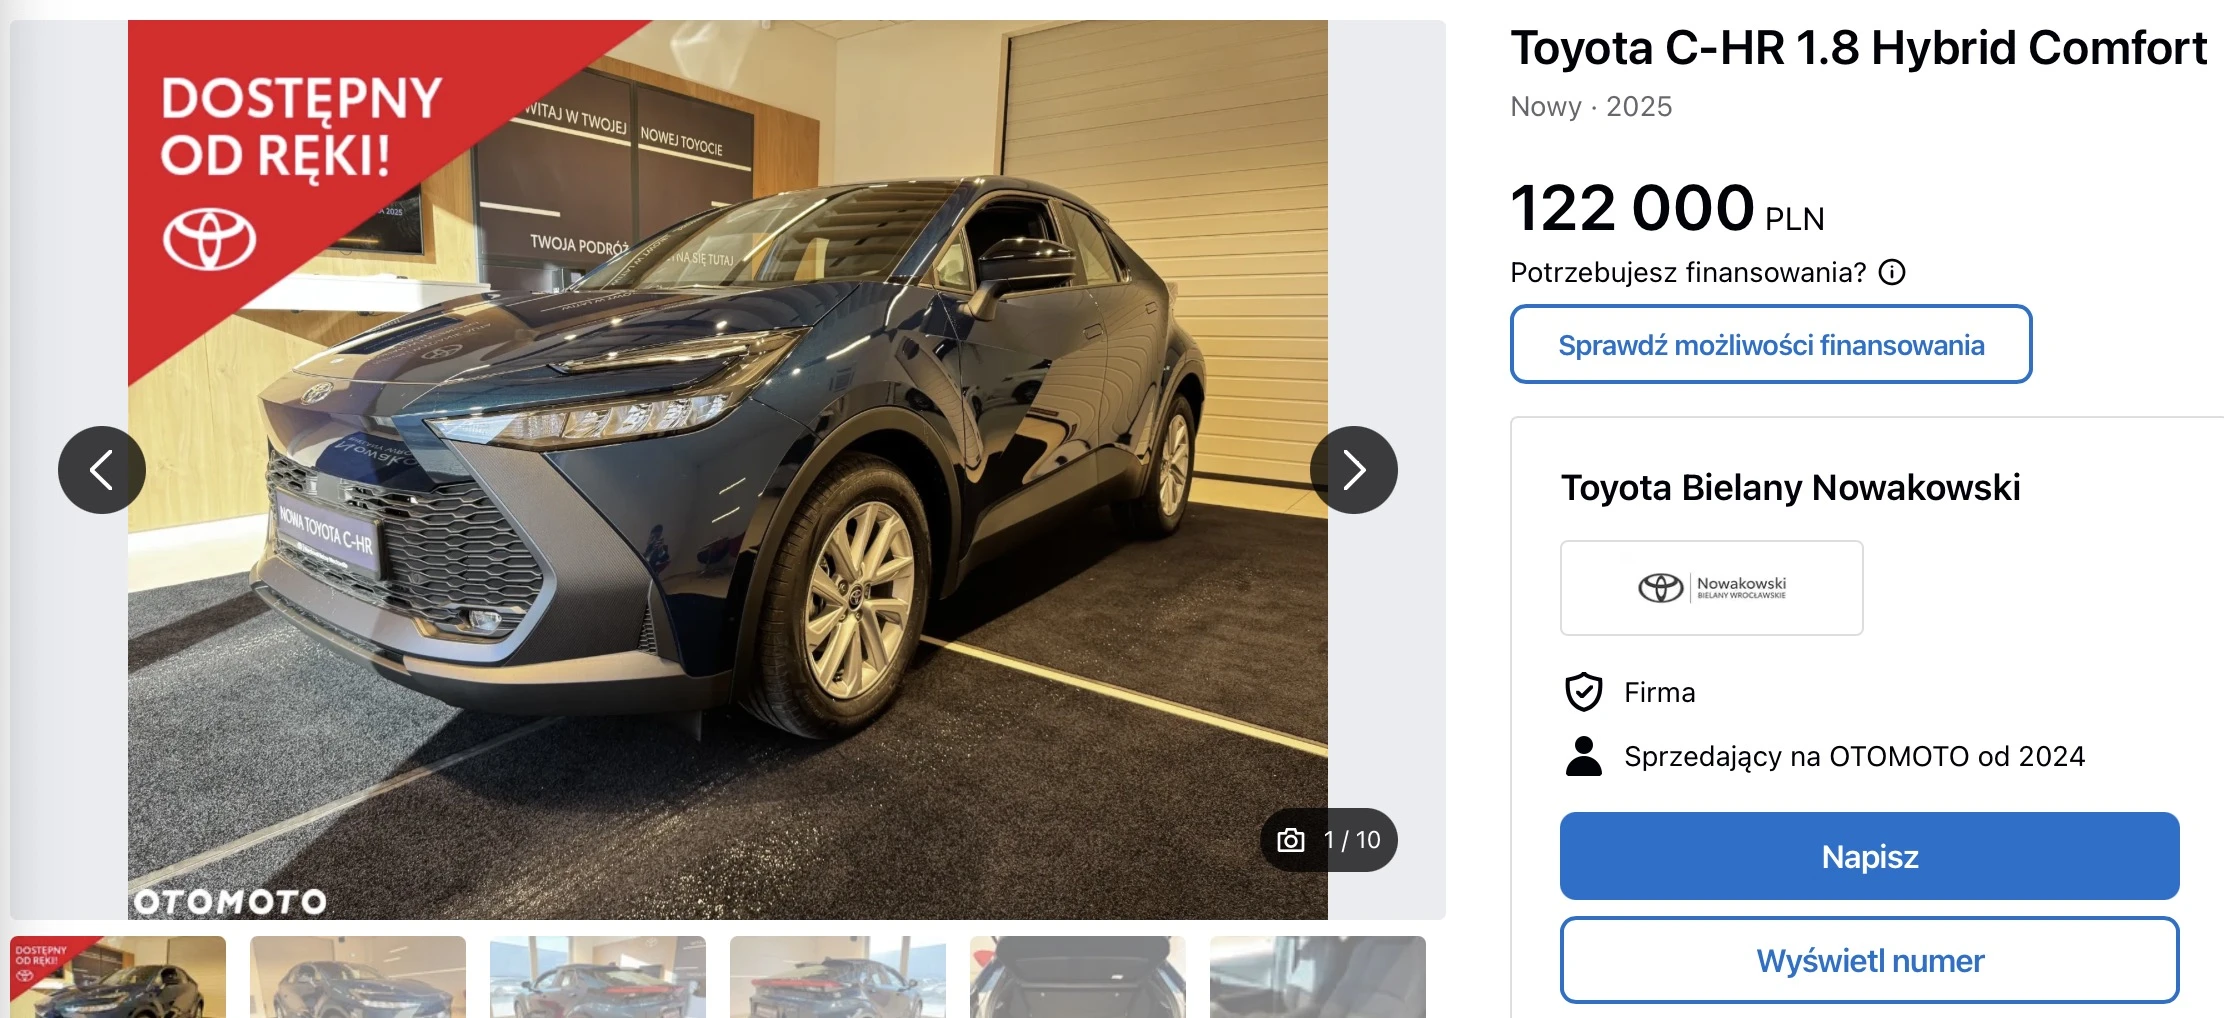Click the financing info circle icon
Image resolution: width=2224 pixels, height=1018 pixels.
pyautogui.click(x=1892, y=272)
